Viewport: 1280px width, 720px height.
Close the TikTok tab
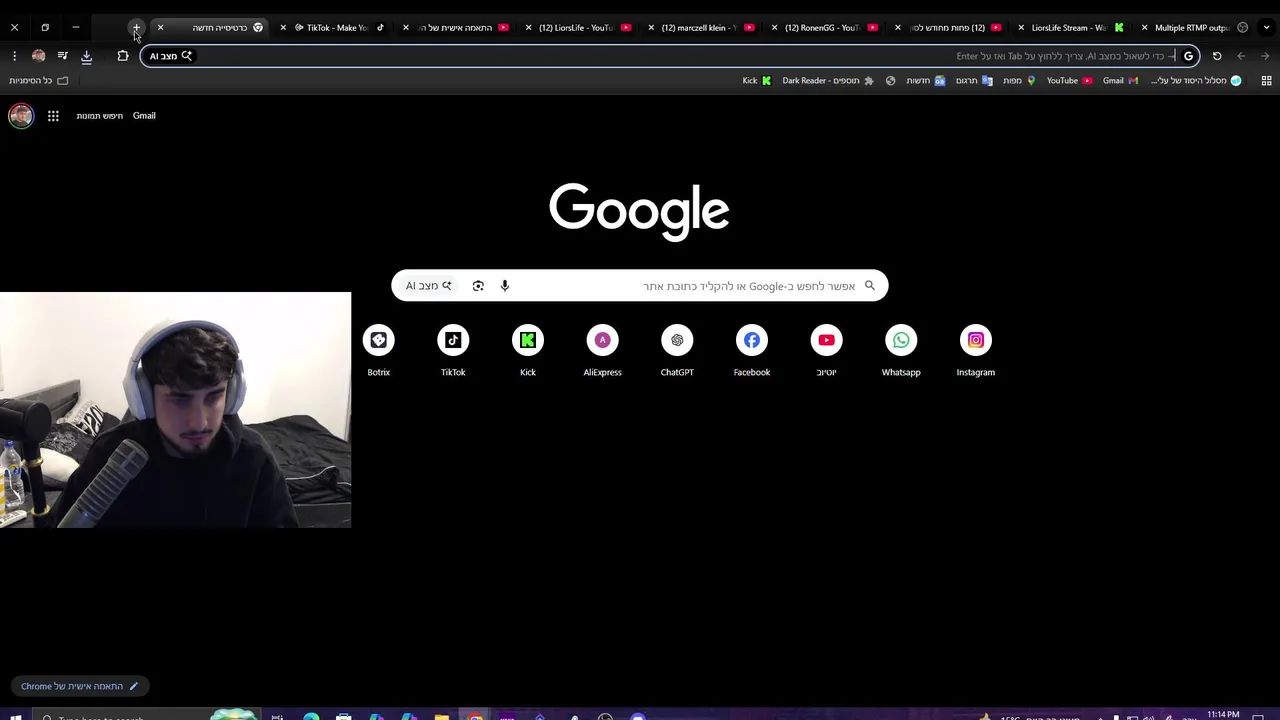283,28
